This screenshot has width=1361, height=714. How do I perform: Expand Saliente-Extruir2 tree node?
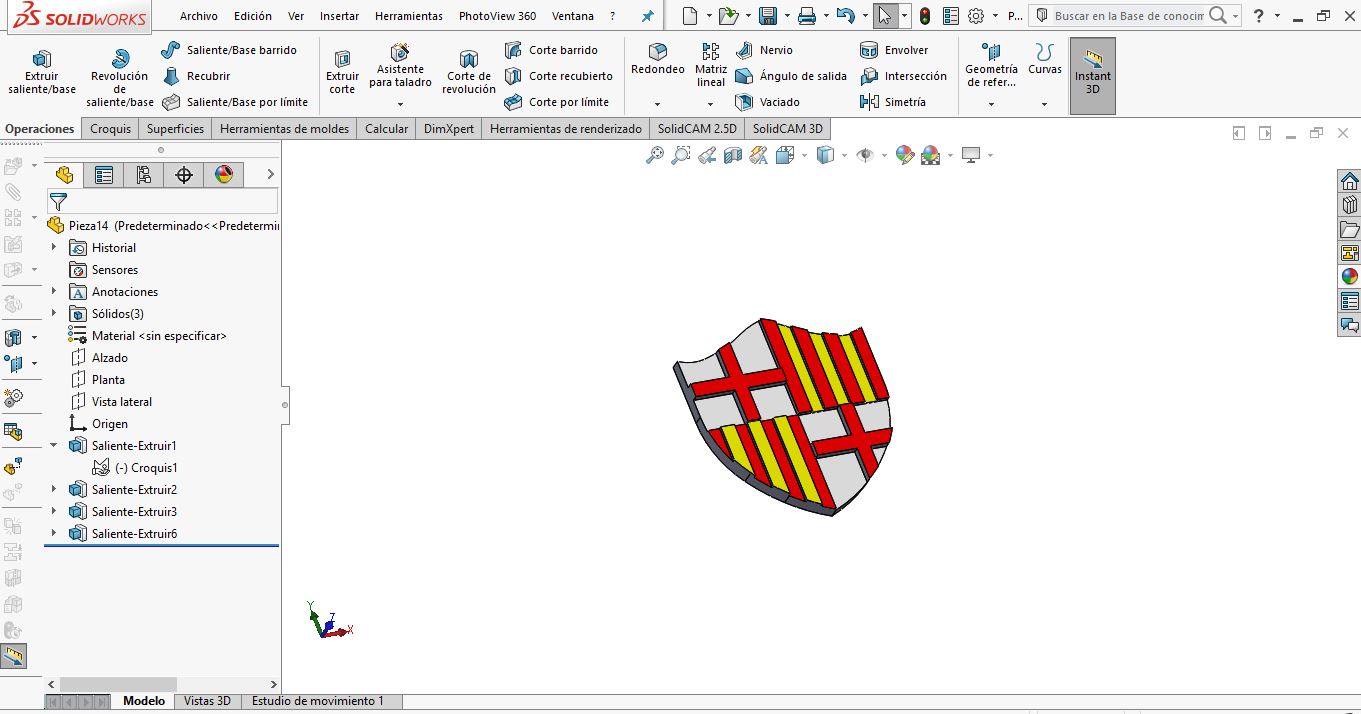point(54,490)
